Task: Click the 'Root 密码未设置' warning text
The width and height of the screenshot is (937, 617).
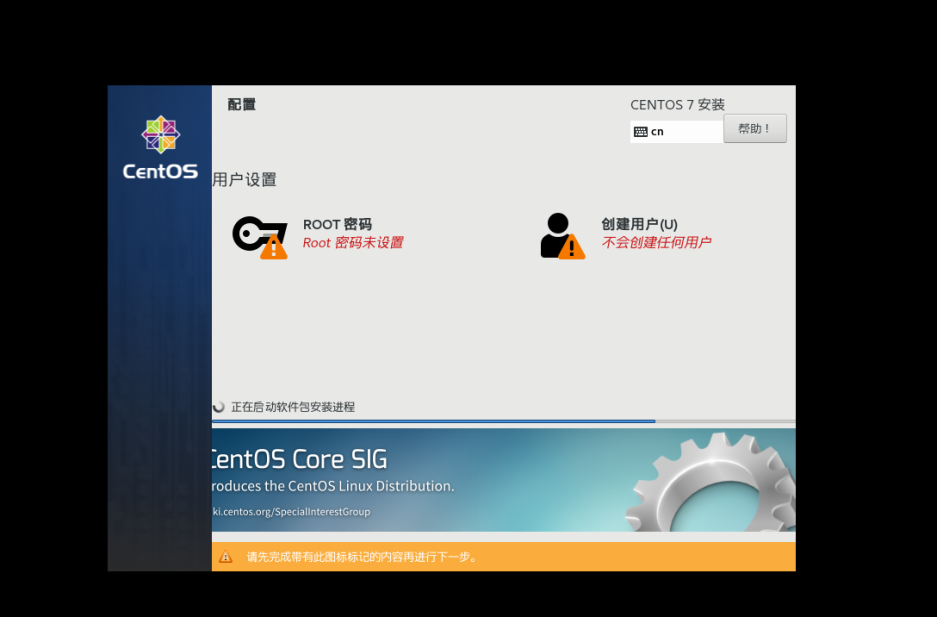Action: click(x=353, y=242)
